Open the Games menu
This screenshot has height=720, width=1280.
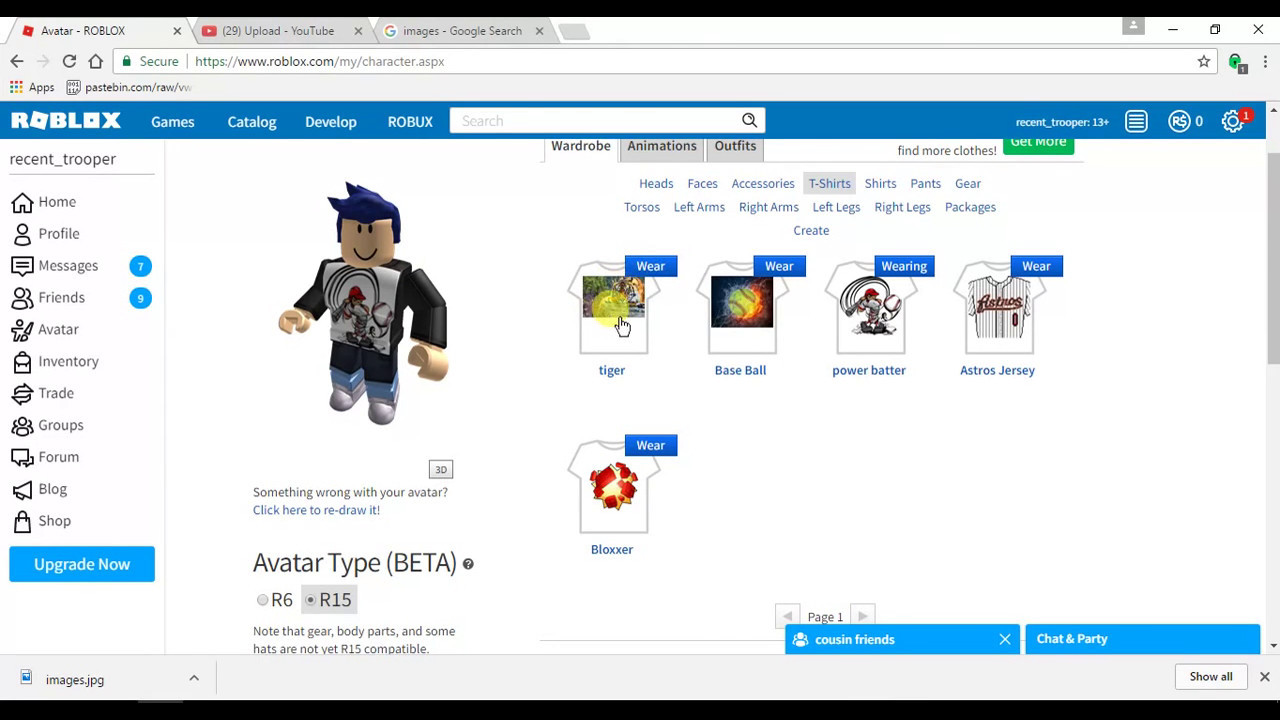(x=173, y=121)
